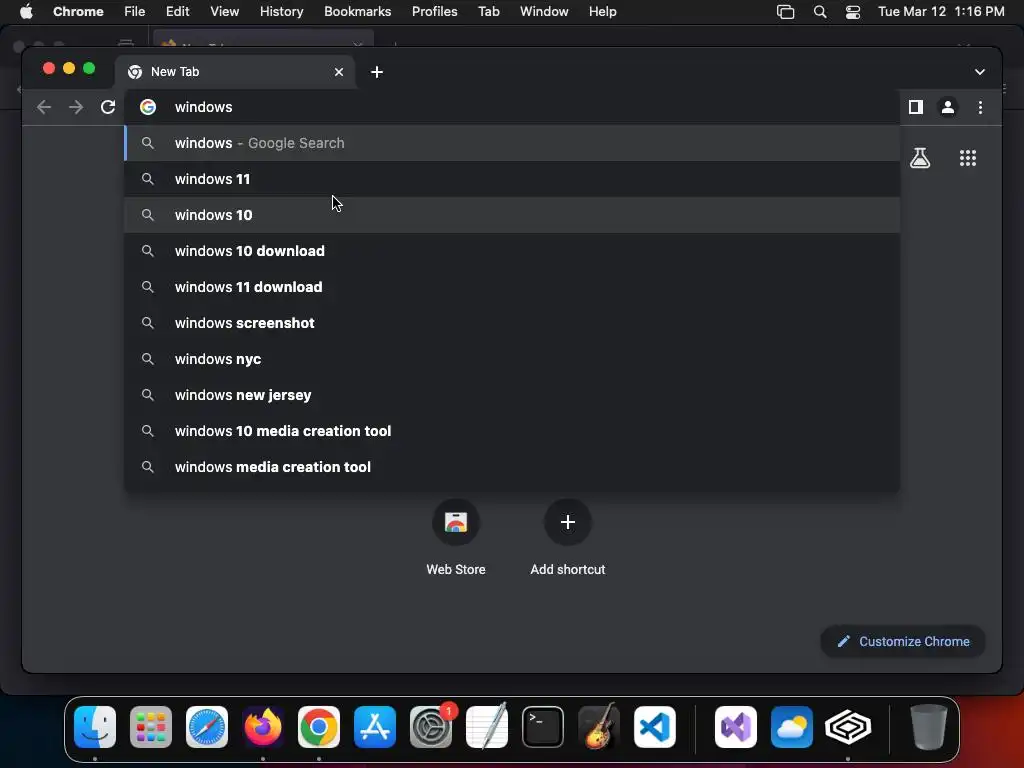Launch Finder from the Dock
Viewport: 1024px width, 768px height.
pyautogui.click(x=95, y=727)
